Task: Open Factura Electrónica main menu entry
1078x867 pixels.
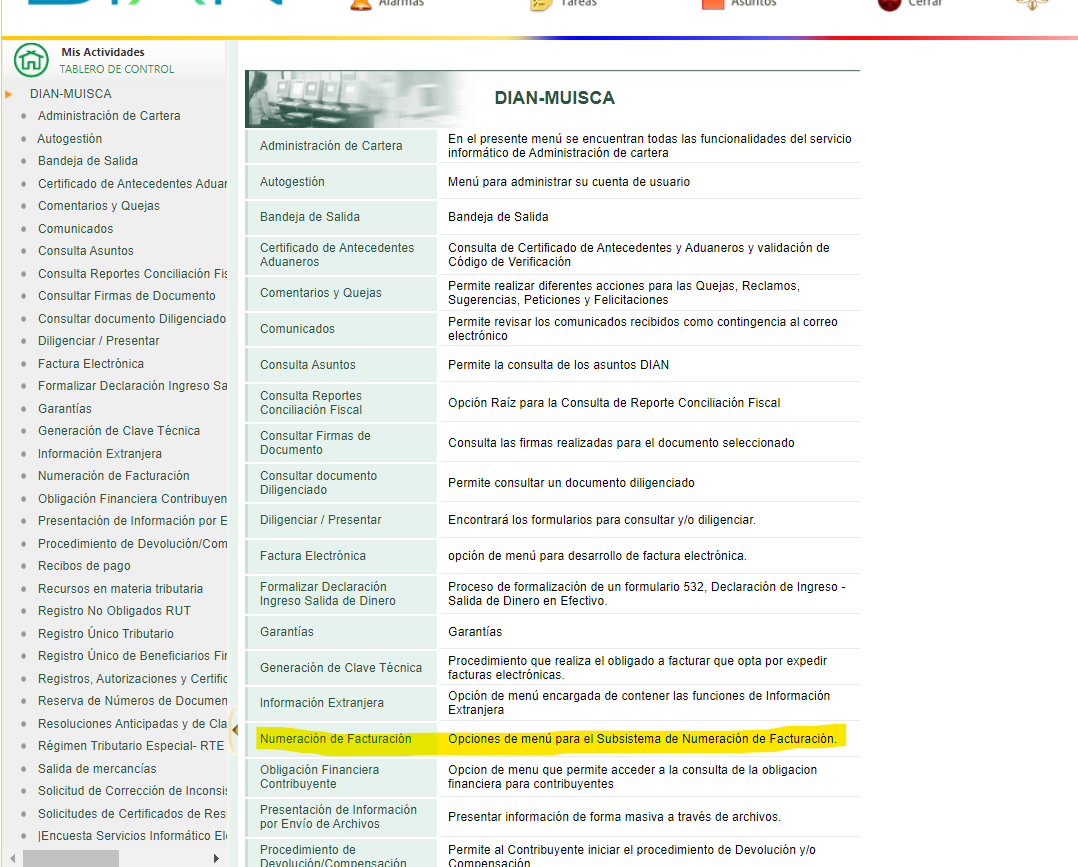Action: (x=313, y=556)
